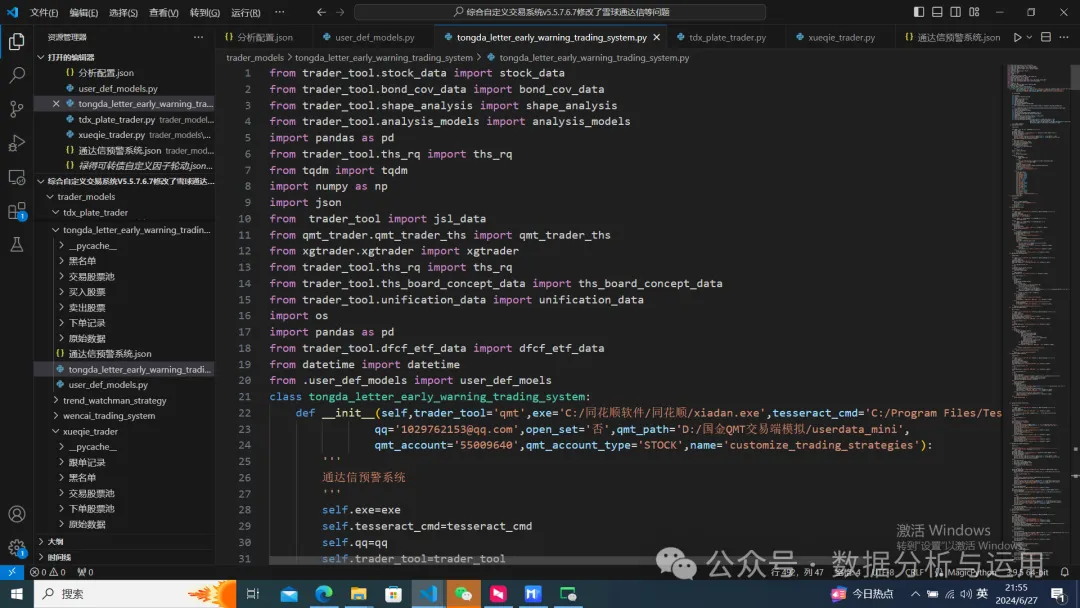Open the Run and Debug view
This screenshot has height=608, width=1080.
[x=17, y=143]
